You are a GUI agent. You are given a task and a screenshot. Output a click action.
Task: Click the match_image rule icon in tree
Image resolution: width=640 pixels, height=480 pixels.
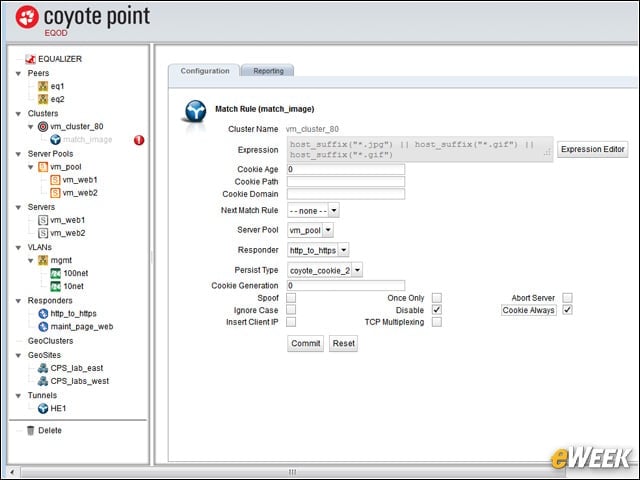tap(55, 140)
